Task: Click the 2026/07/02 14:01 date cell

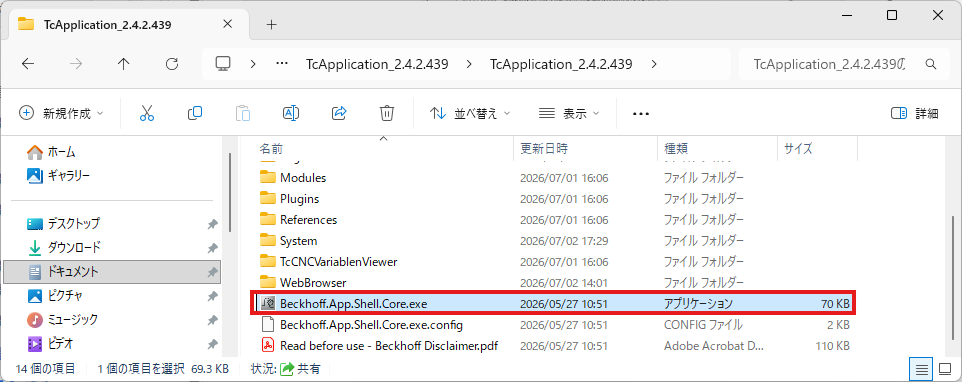Action: (x=564, y=283)
